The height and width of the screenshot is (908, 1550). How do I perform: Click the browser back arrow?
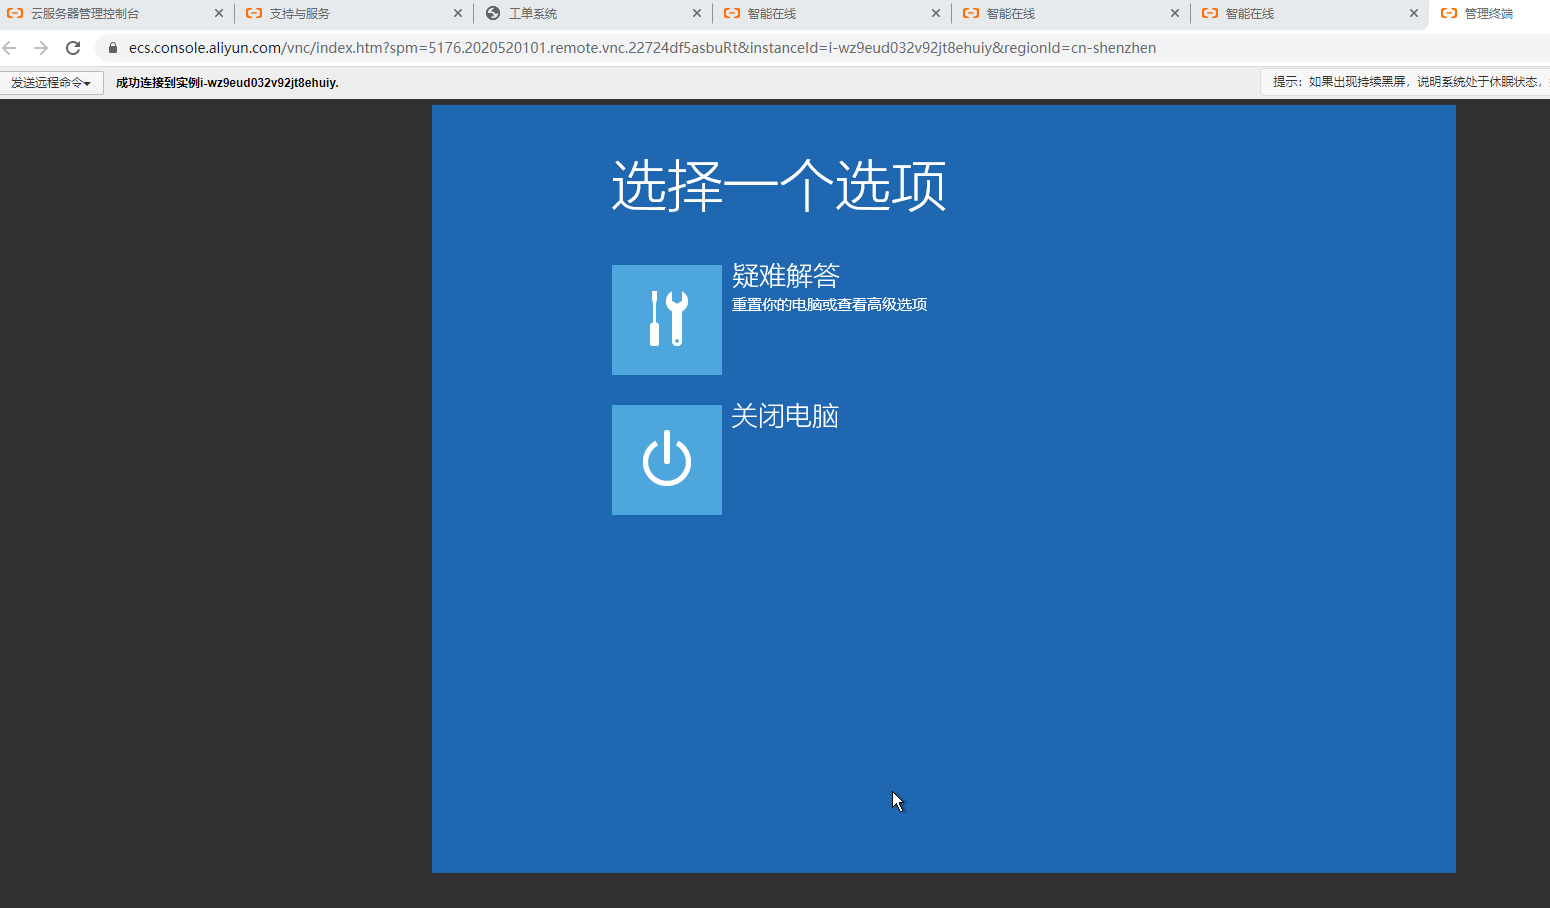click(x=10, y=48)
